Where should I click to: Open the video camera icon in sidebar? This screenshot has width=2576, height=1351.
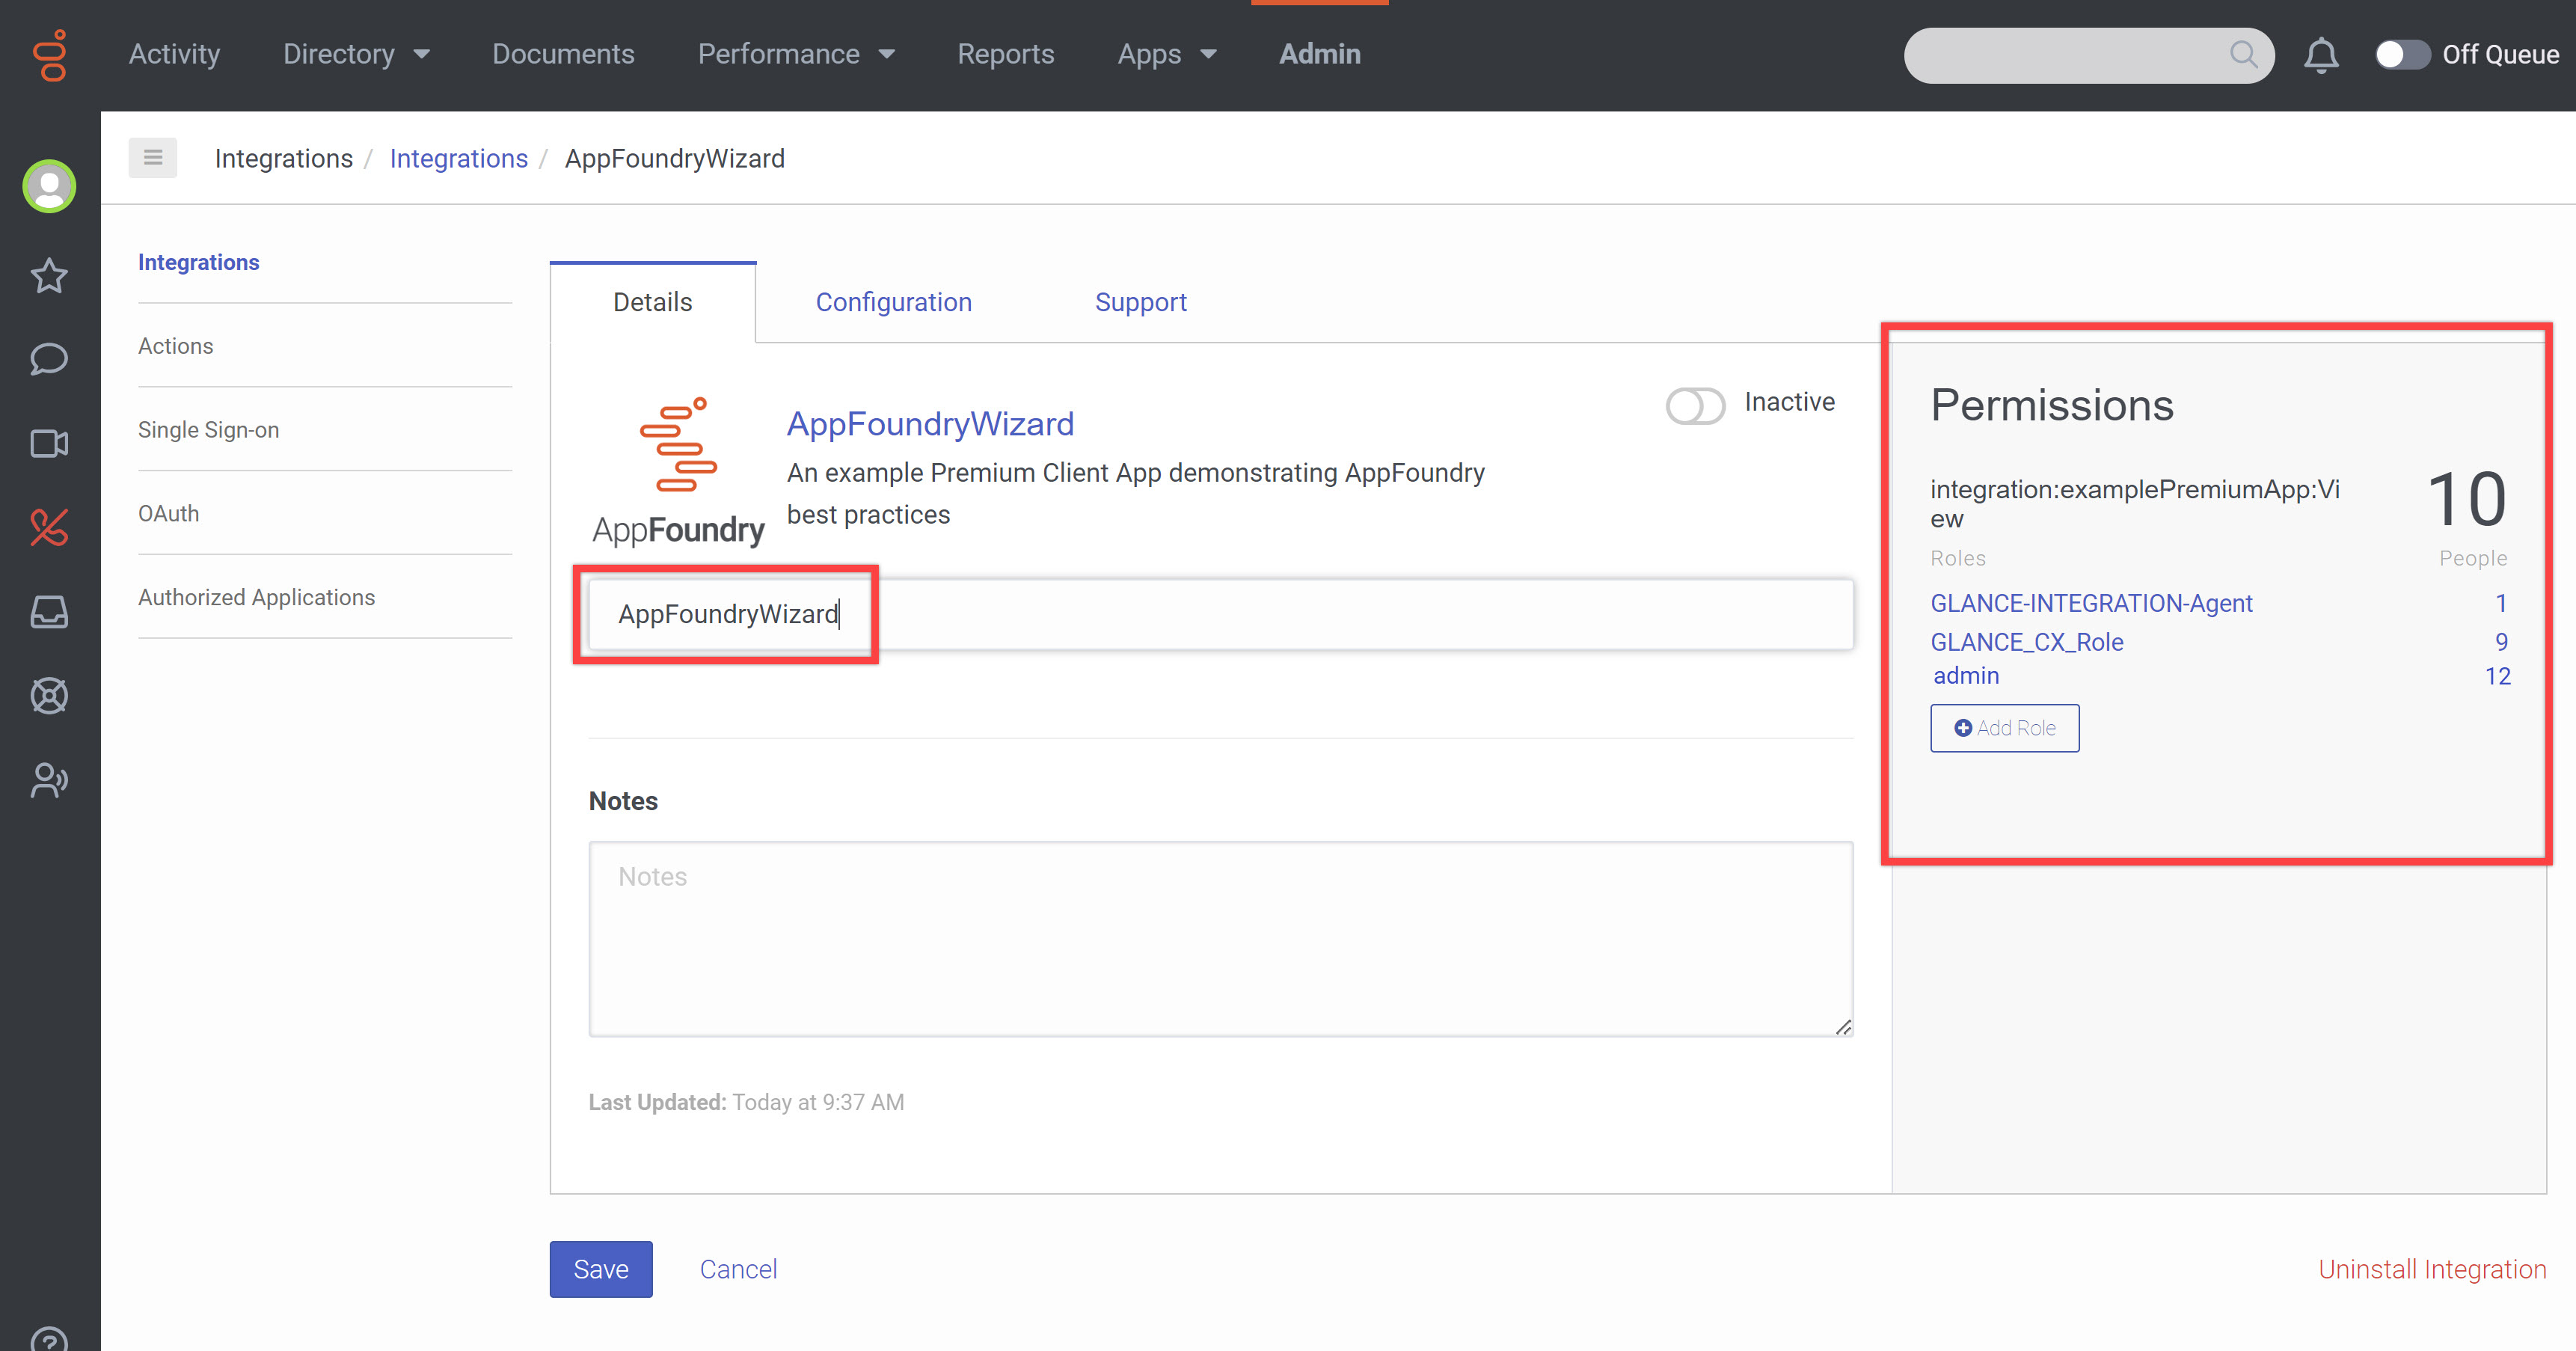tap(49, 443)
